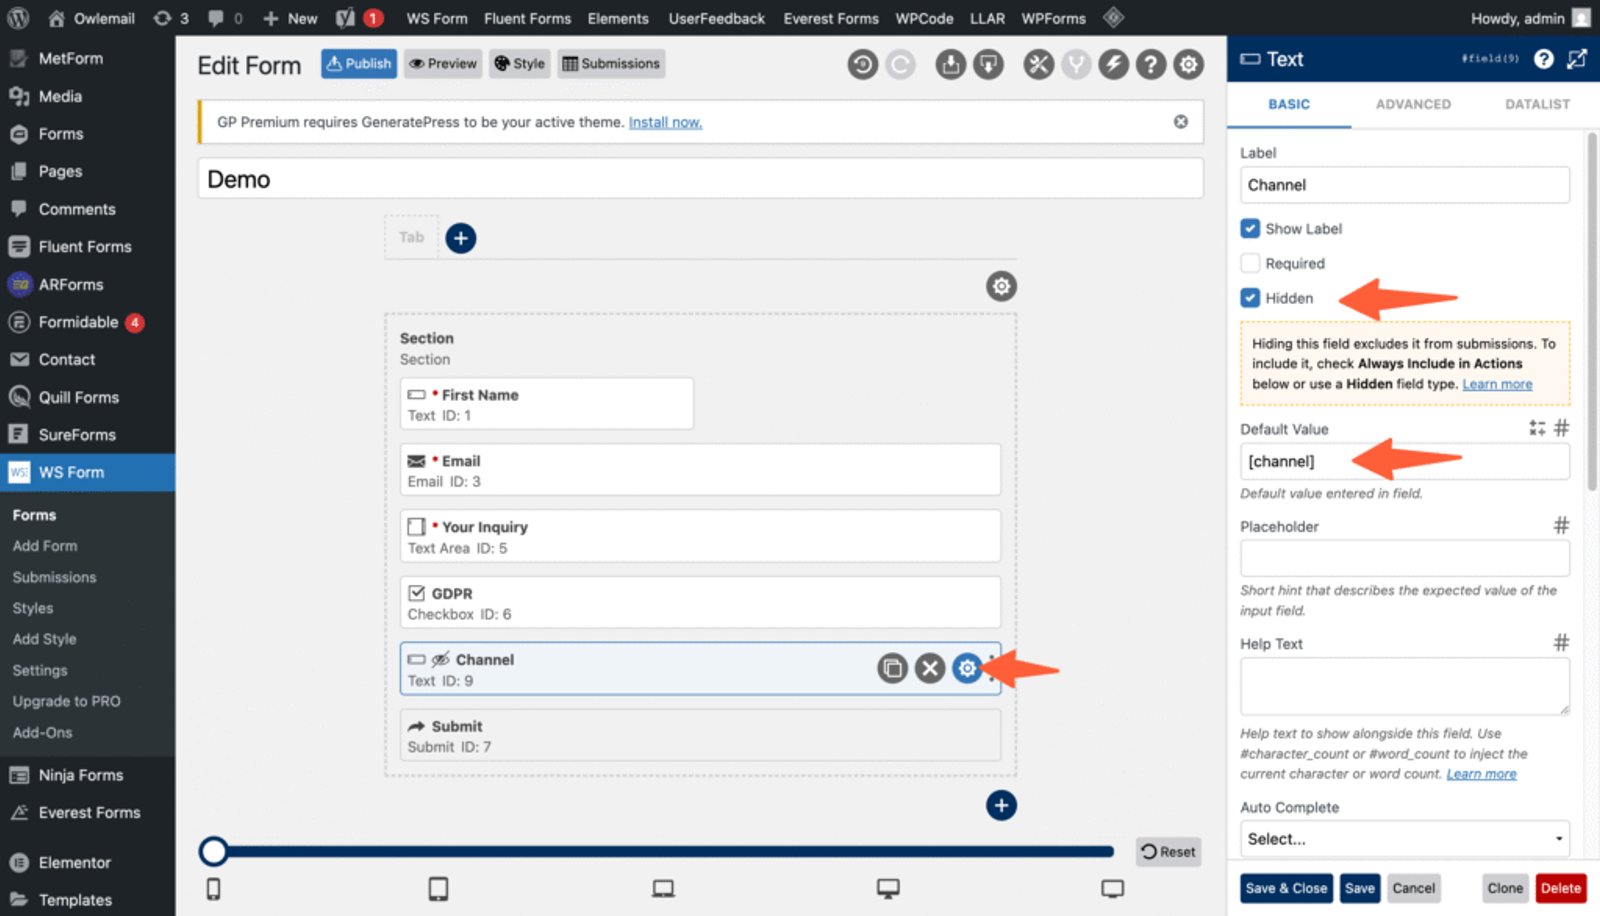Open variables hash icon for Help Text
Screen dimensions: 1600x916
[x=1561, y=642]
